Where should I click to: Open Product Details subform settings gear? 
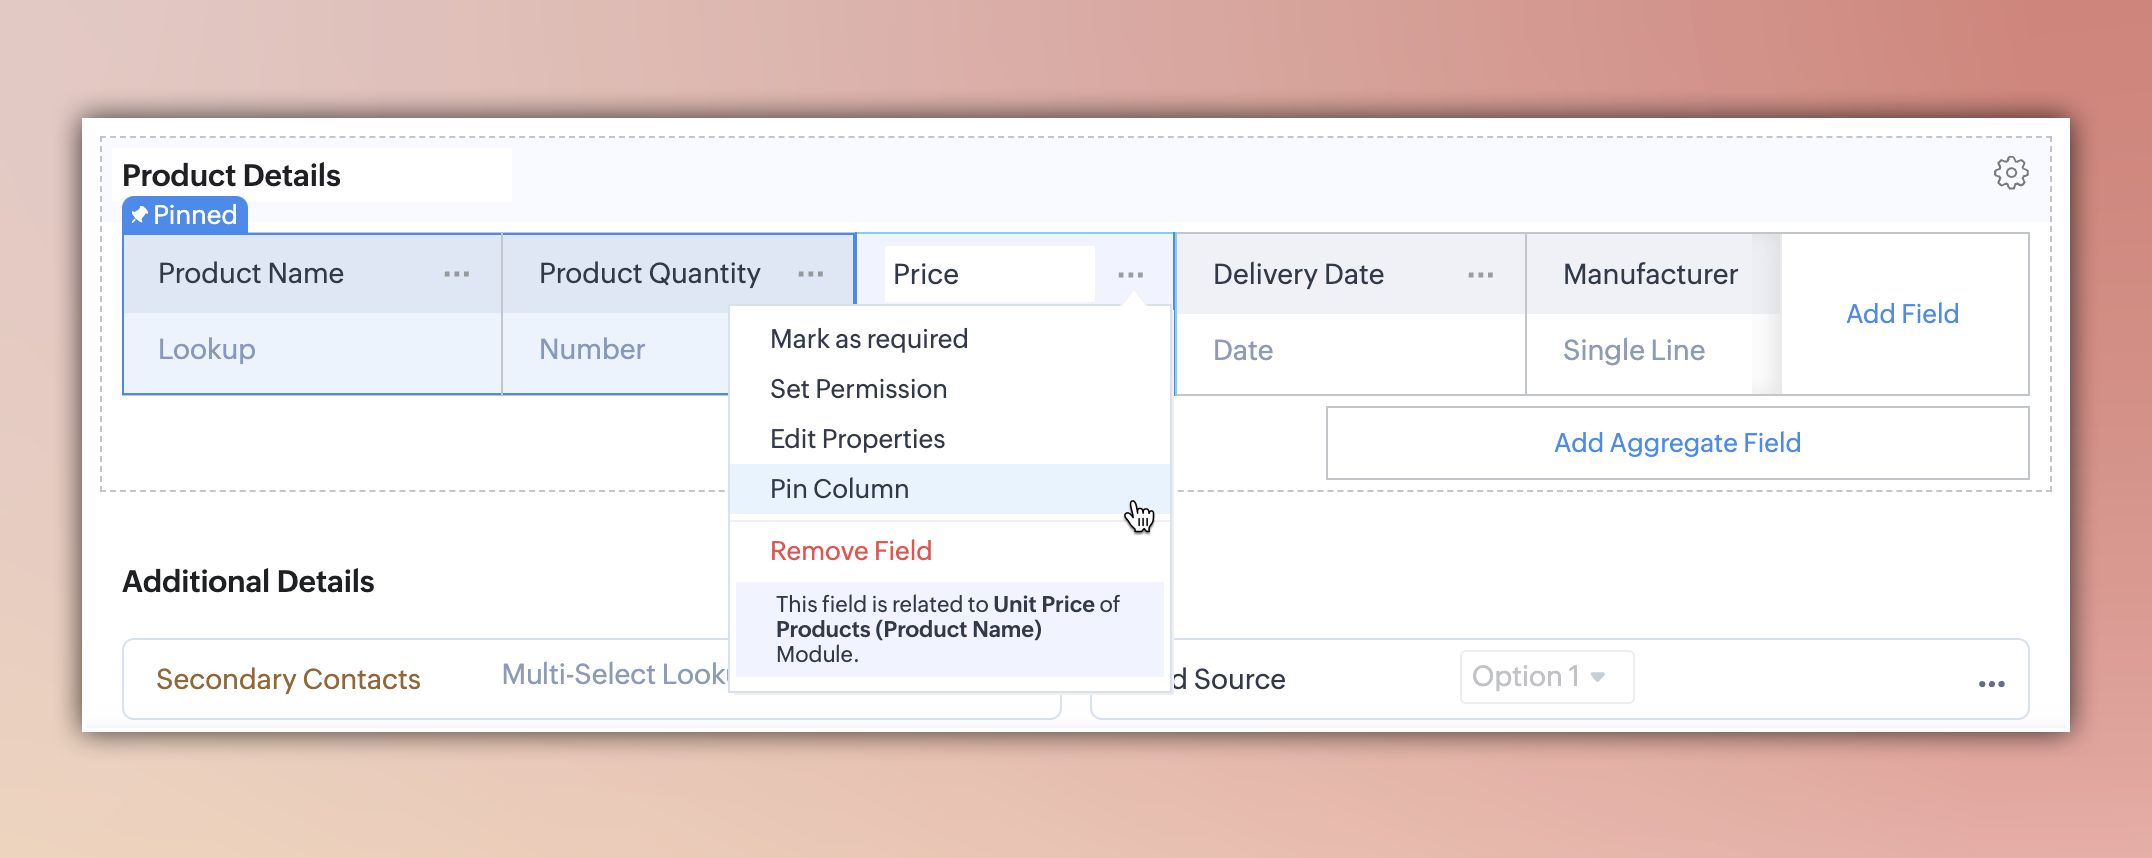pos(2010,173)
